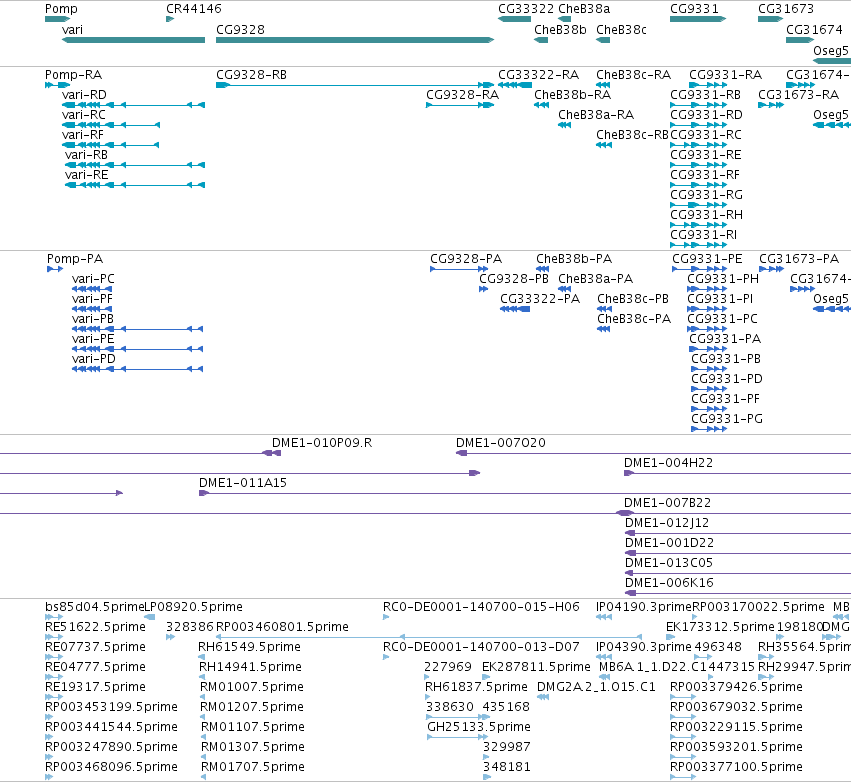Viewport: 851px width, 782px height.
Task: Click the CheB38a gene label
Action: pos(584,9)
